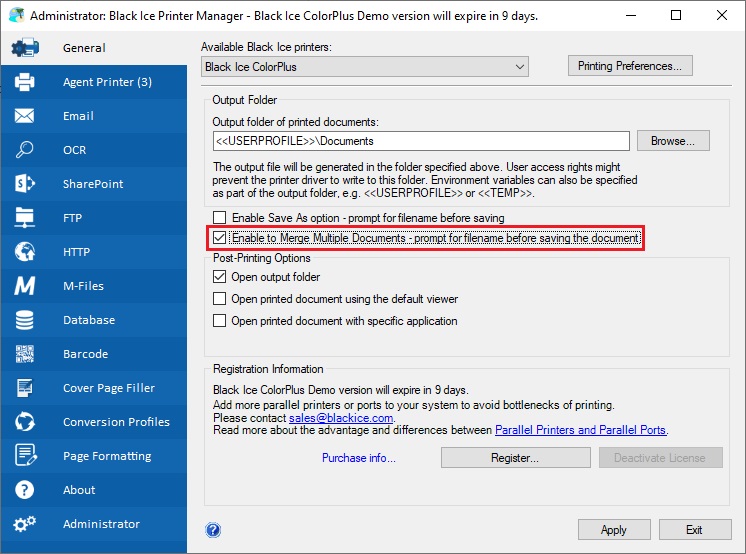
Task: Open help via blue question icon
Action: pyautogui.click(x=213, y=530)
